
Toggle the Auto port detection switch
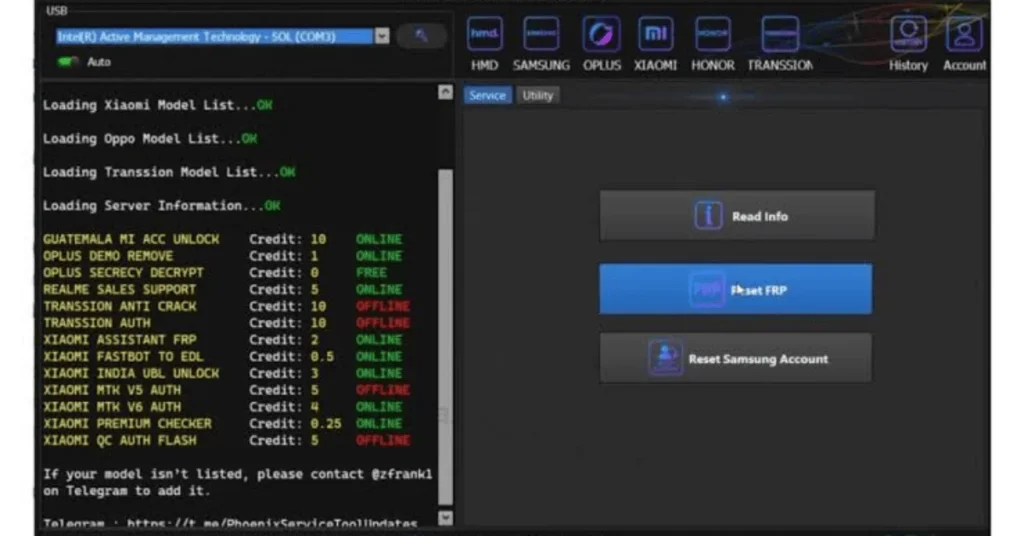click(x=67, y=61)
